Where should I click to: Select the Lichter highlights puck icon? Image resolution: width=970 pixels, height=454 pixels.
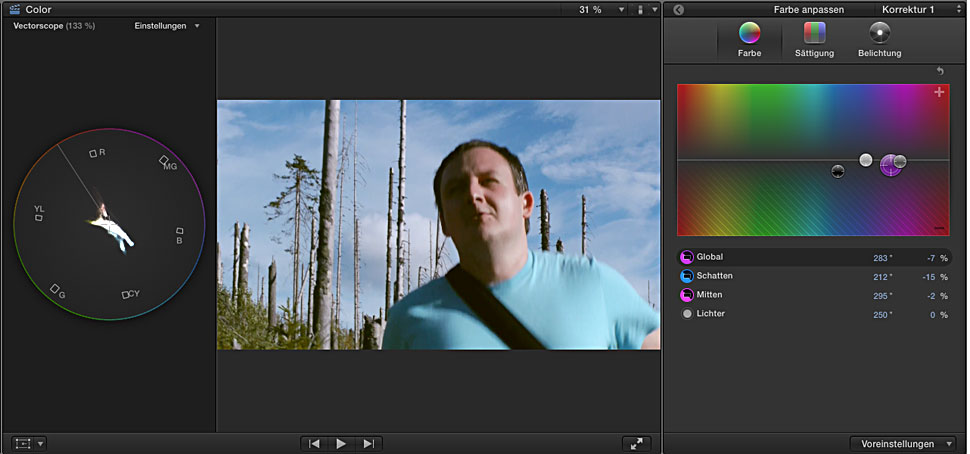tap(686, 314)
